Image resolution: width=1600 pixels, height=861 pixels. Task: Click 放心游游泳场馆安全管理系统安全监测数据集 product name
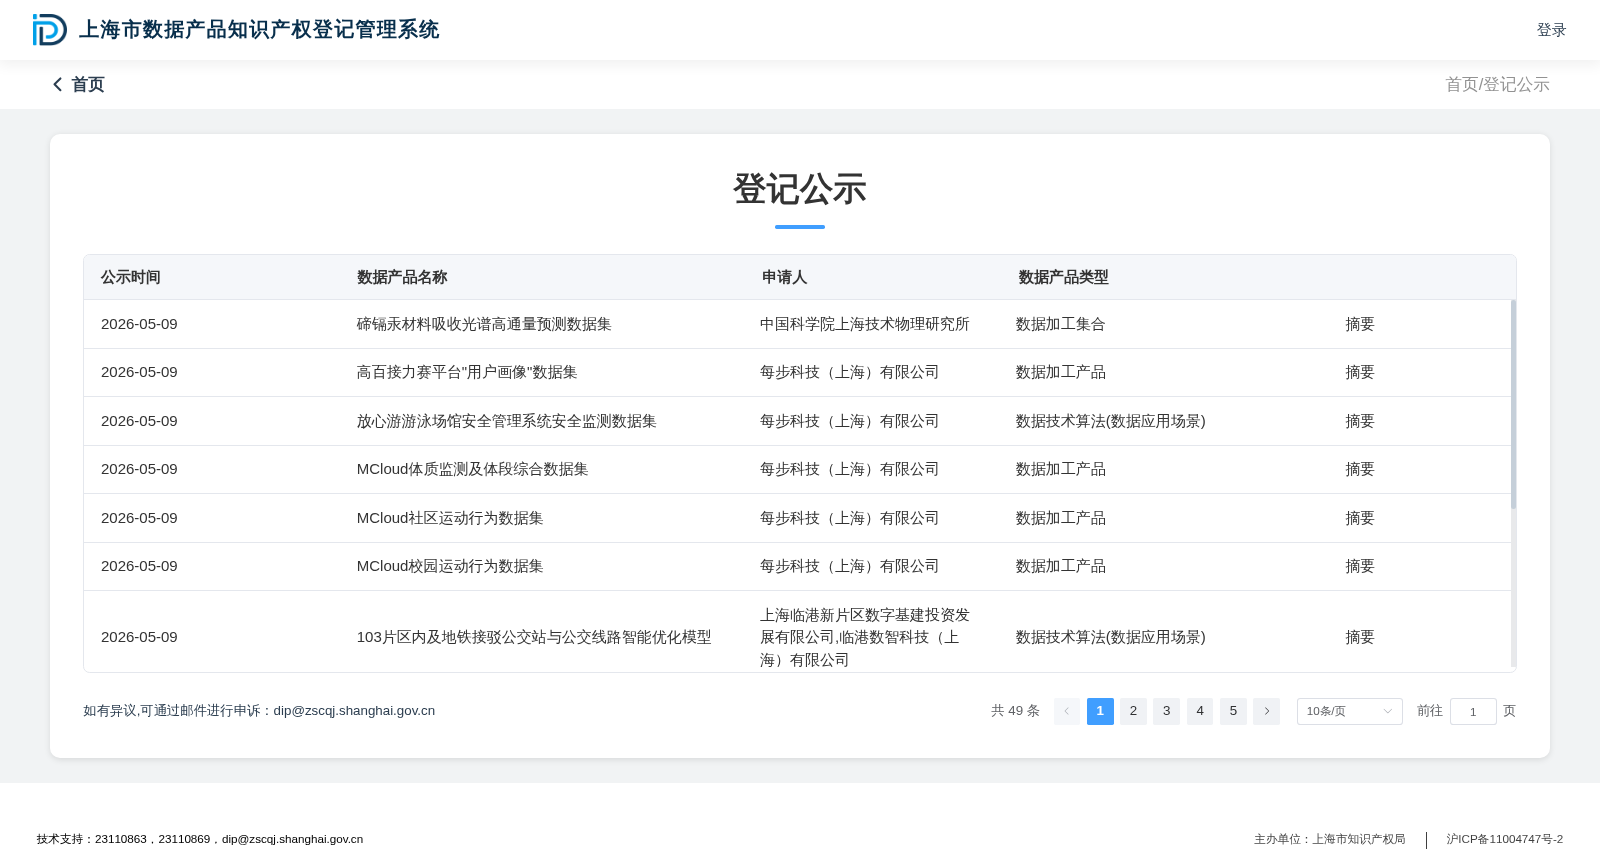[506, 421]
